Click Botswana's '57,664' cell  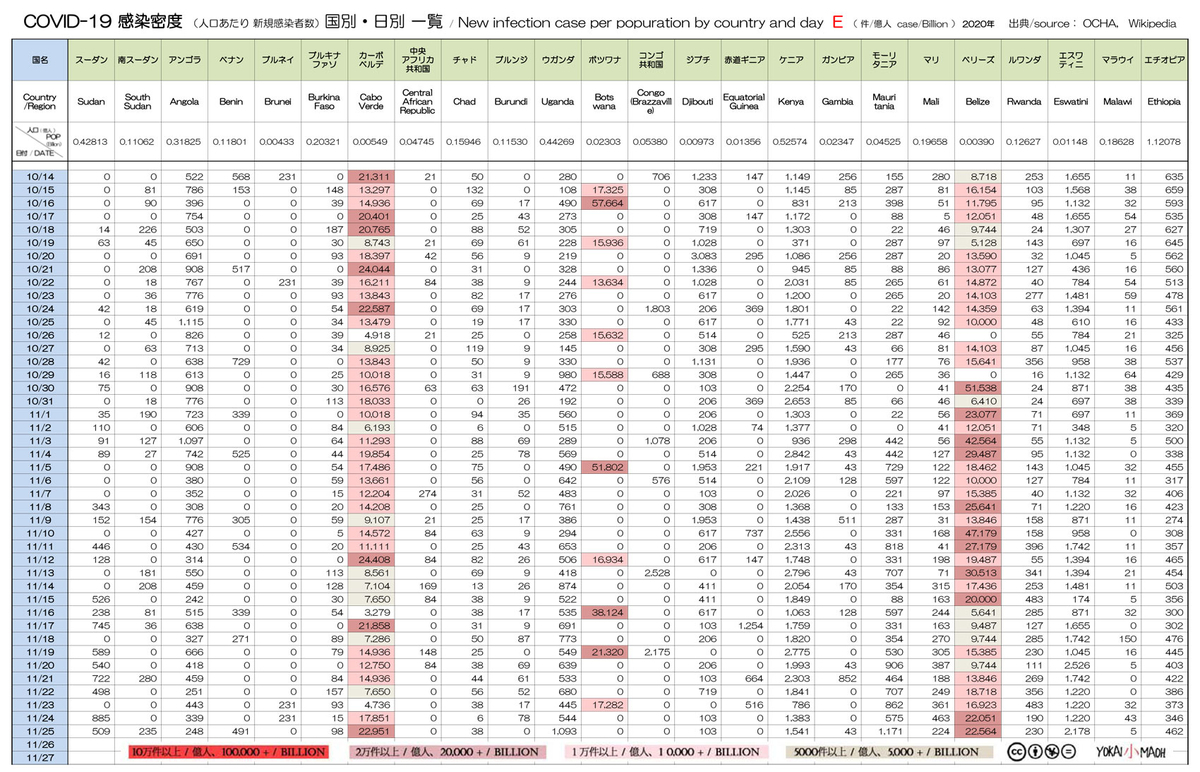[x=604, y=202]
